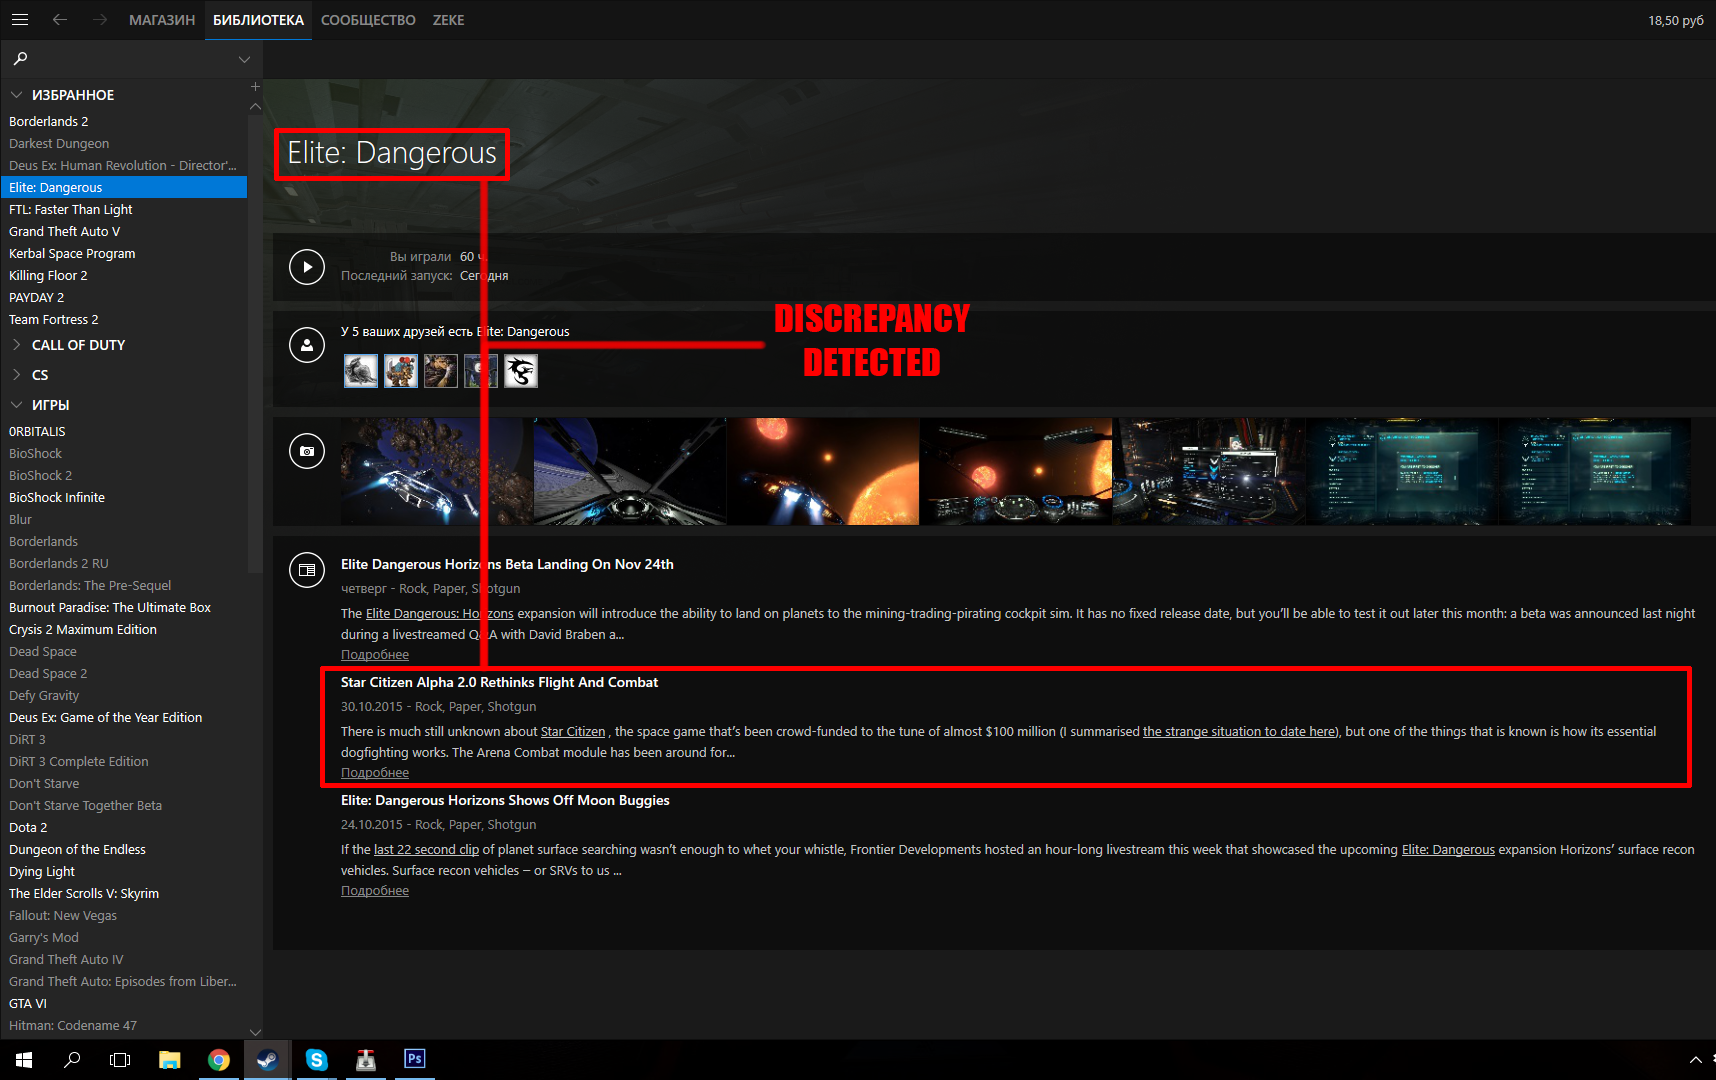Screen dimensions: 1716x1080
Task: Click the library search magnifier icon
Action: coord(20,59)
